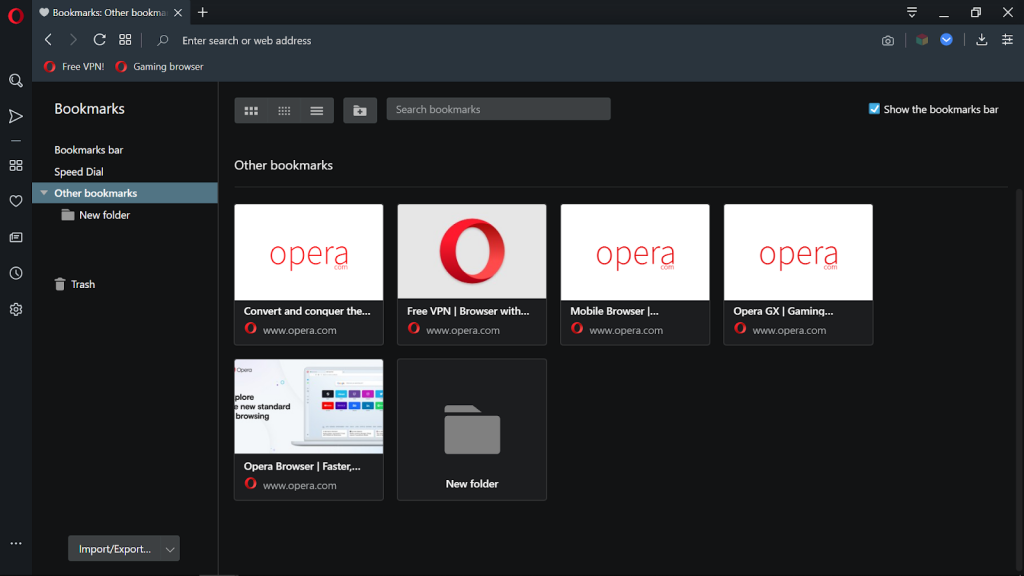The image size is (1024, 576).
Task: Click the sidebar search icon
Action: click(15, 81)
